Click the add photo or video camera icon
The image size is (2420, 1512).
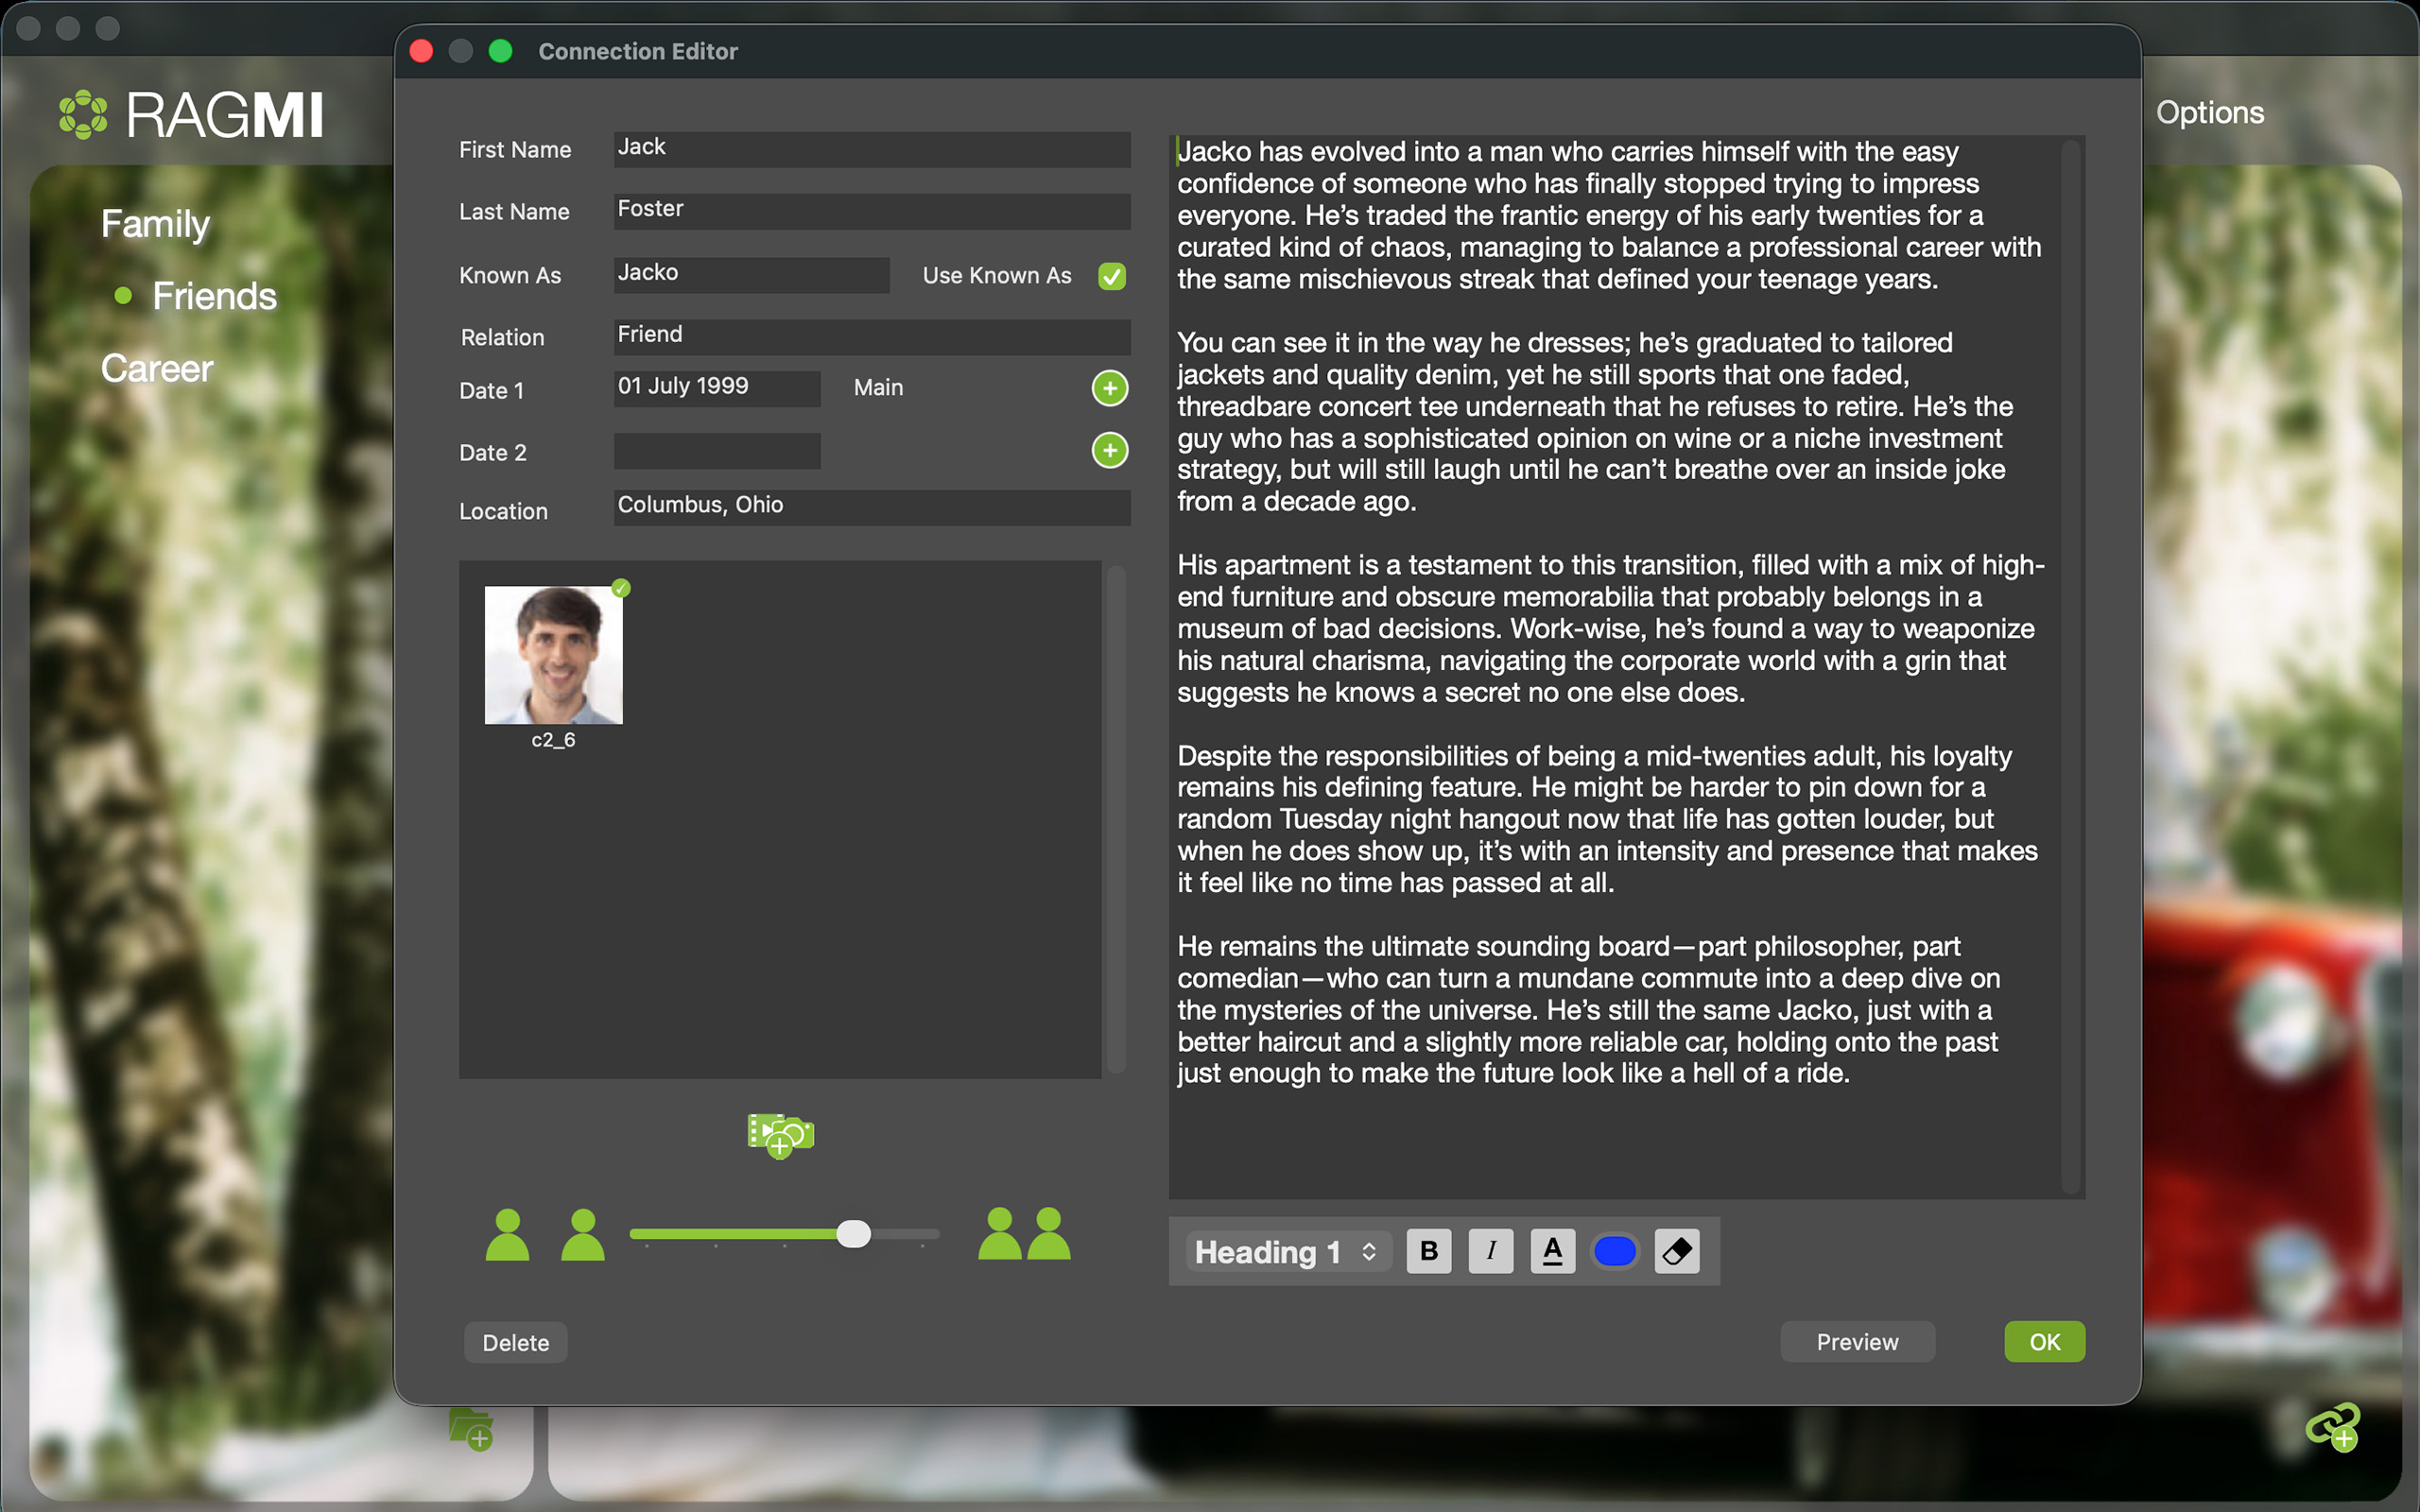pos(780,1135)
